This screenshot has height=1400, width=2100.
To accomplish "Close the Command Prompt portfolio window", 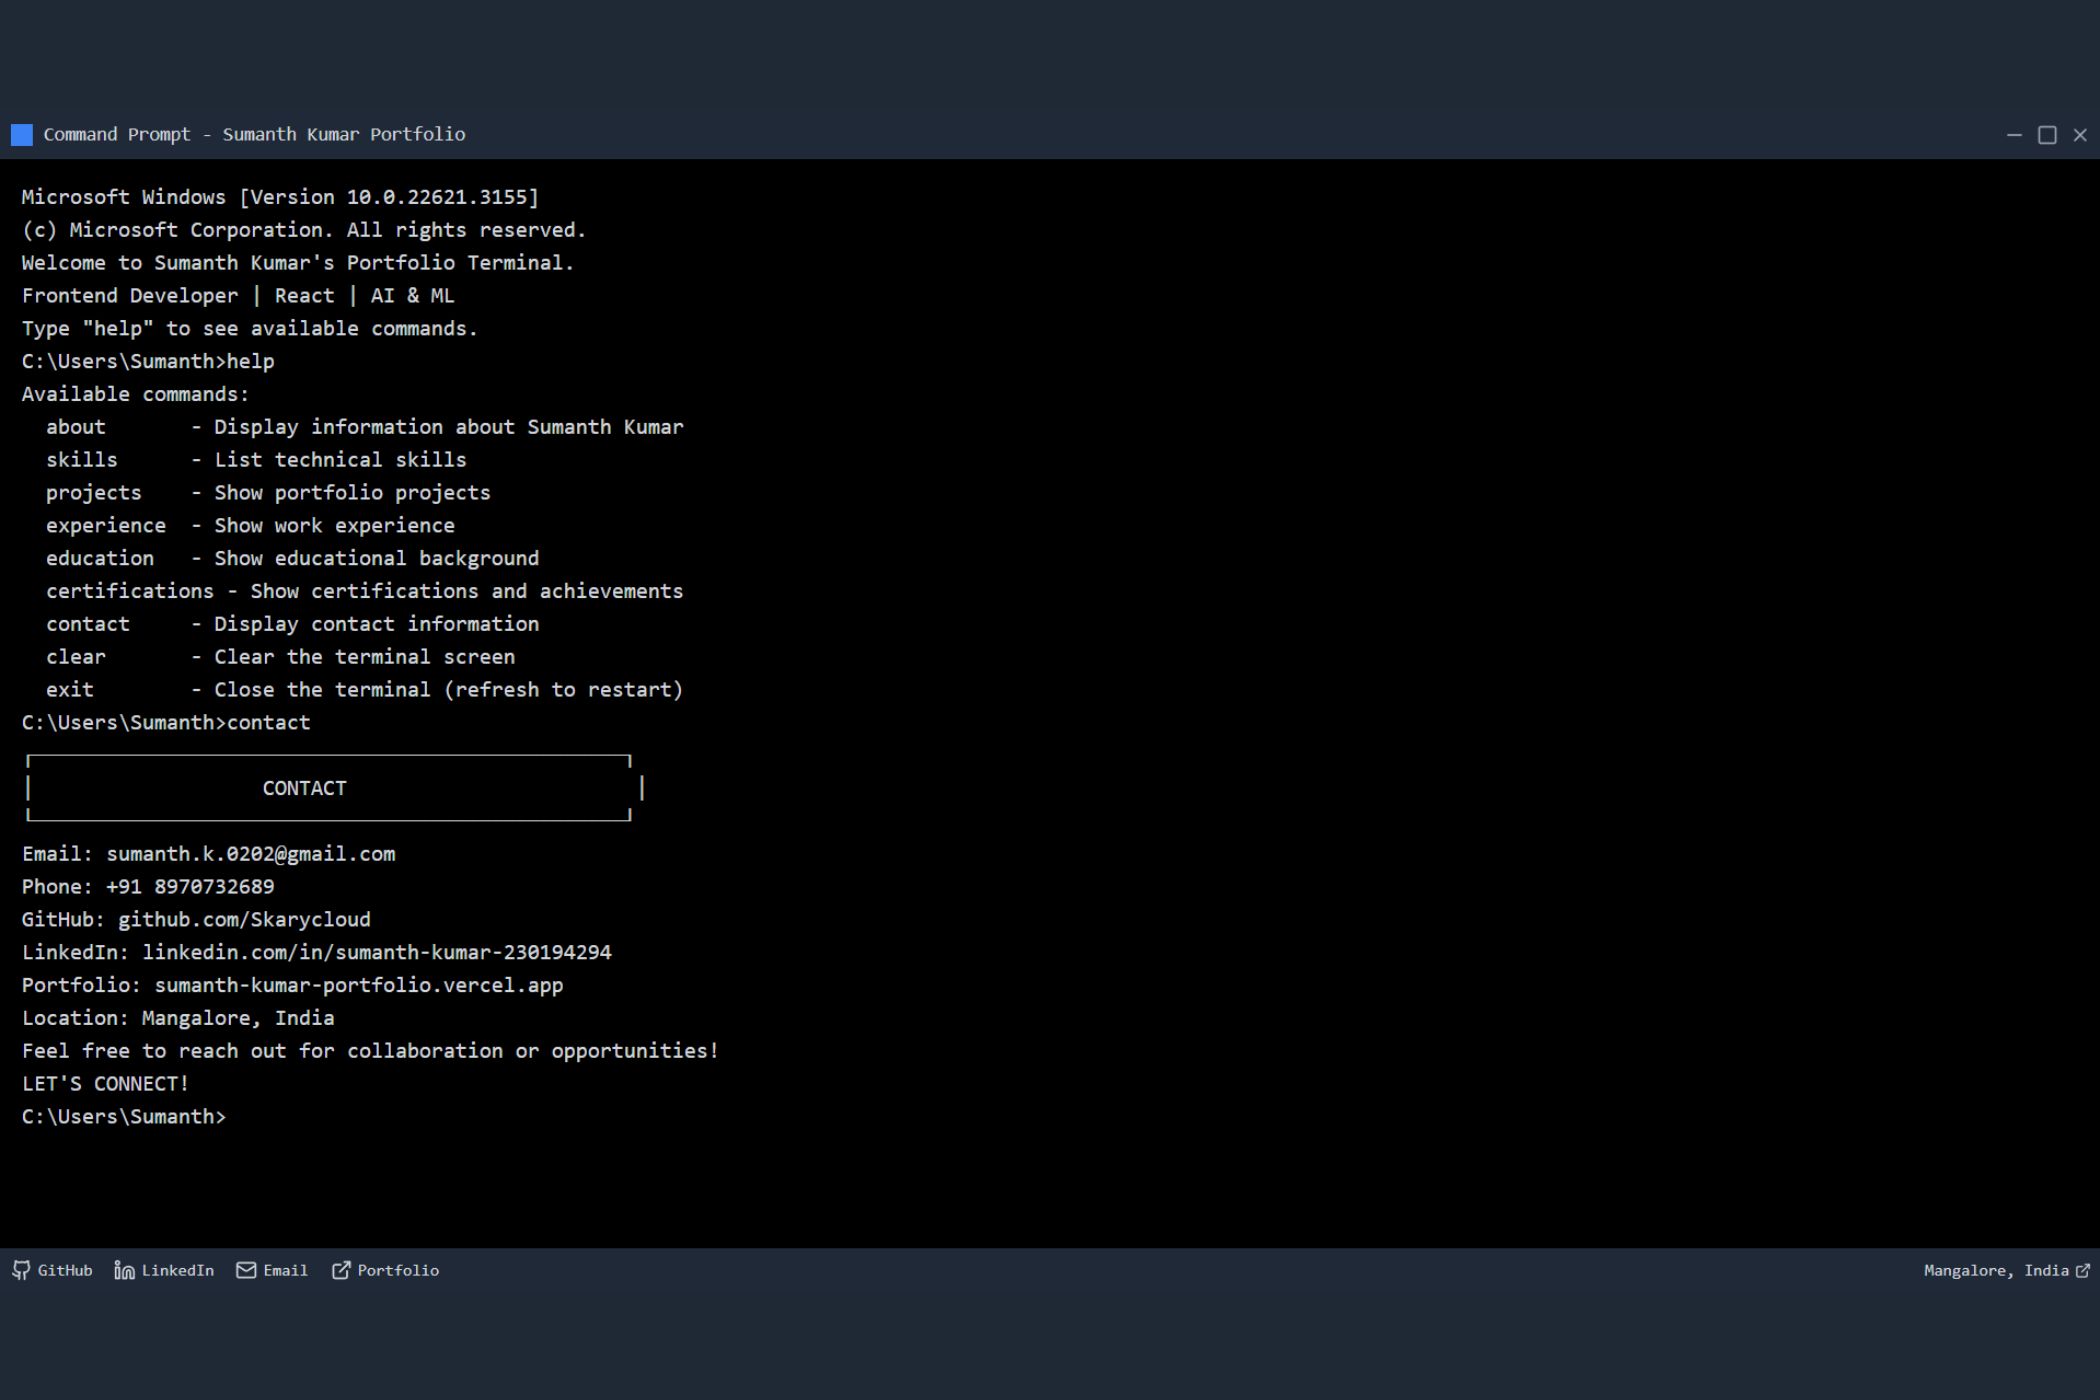I will [2080, 135].
